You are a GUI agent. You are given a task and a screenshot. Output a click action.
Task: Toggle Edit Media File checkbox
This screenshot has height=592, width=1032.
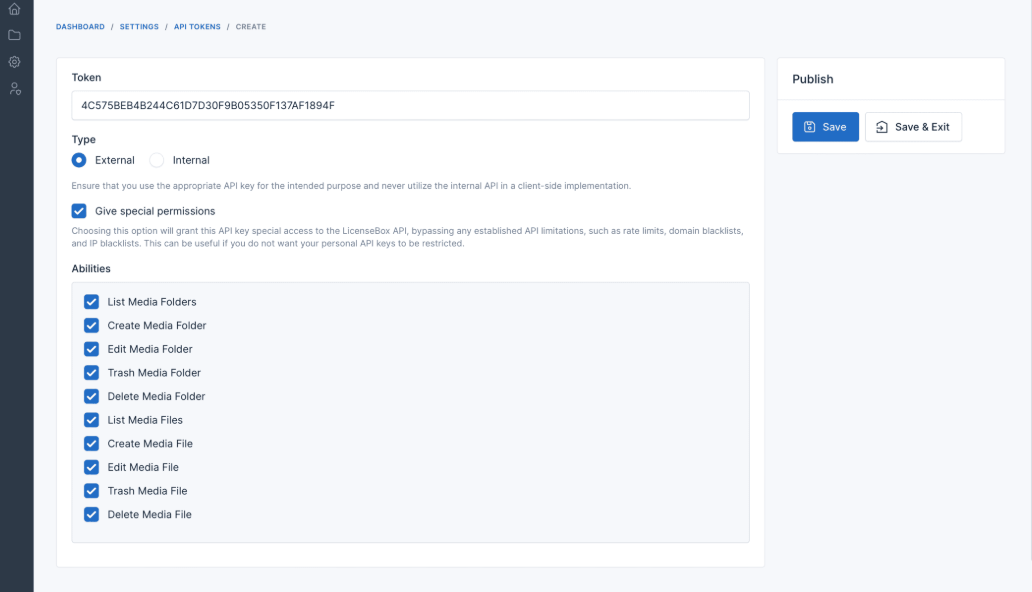tap(91, 467)
